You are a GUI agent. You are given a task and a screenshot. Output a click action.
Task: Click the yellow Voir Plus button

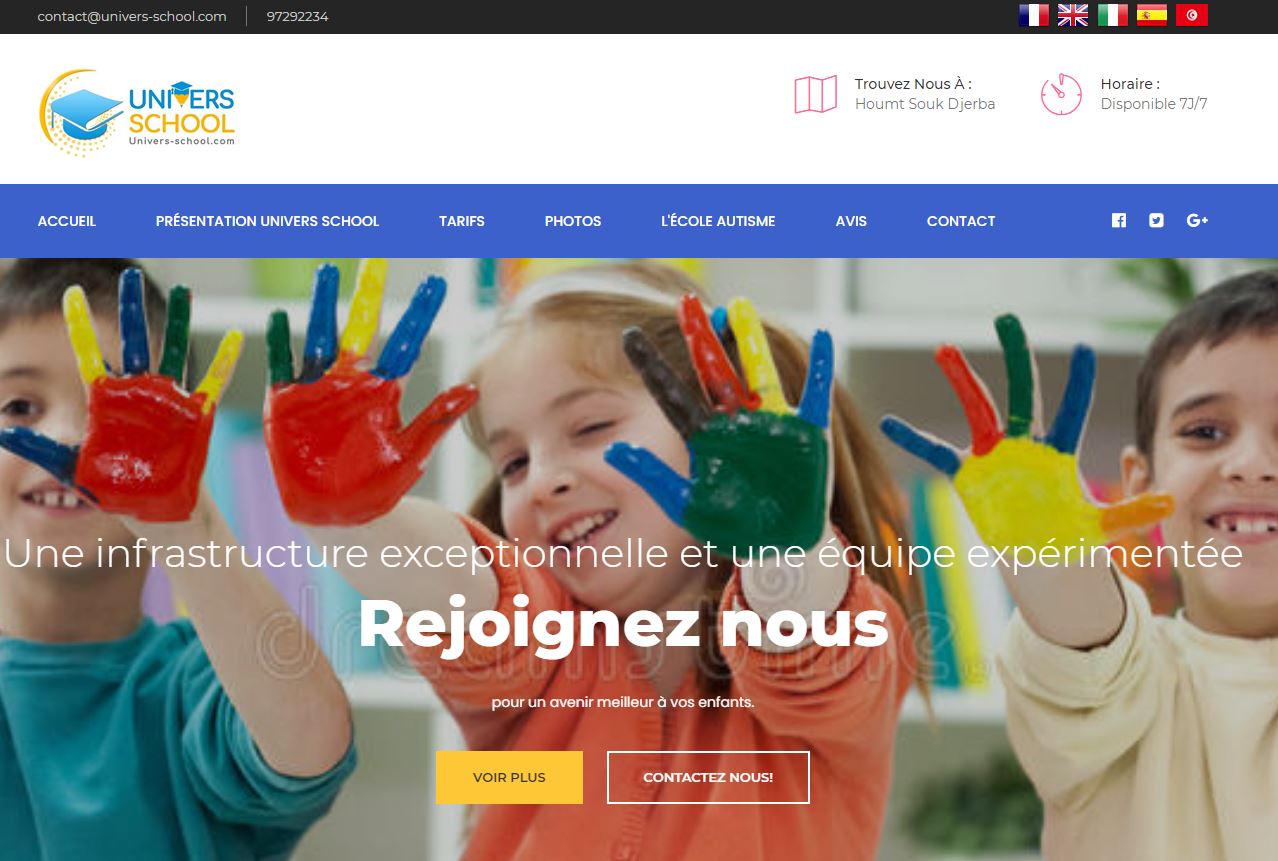(509, 777)
